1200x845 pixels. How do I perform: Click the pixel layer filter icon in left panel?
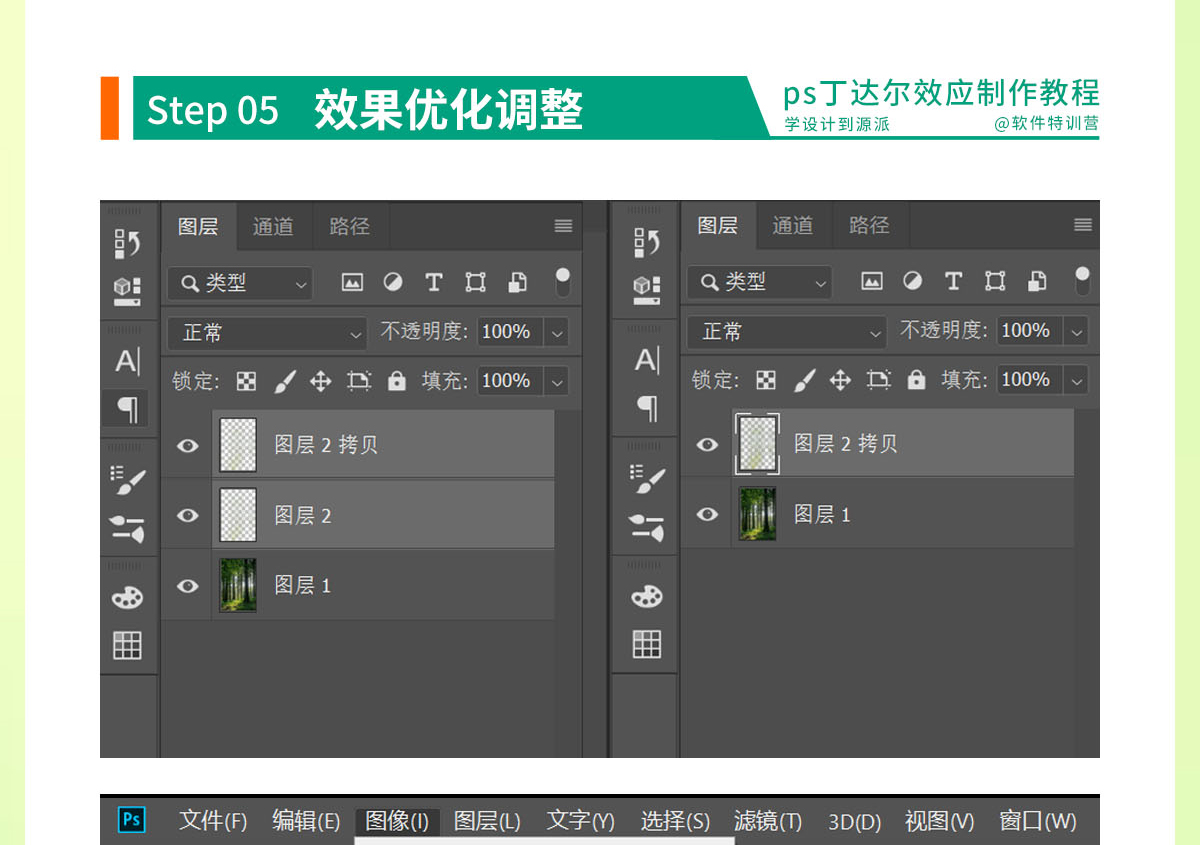[352, 282]
